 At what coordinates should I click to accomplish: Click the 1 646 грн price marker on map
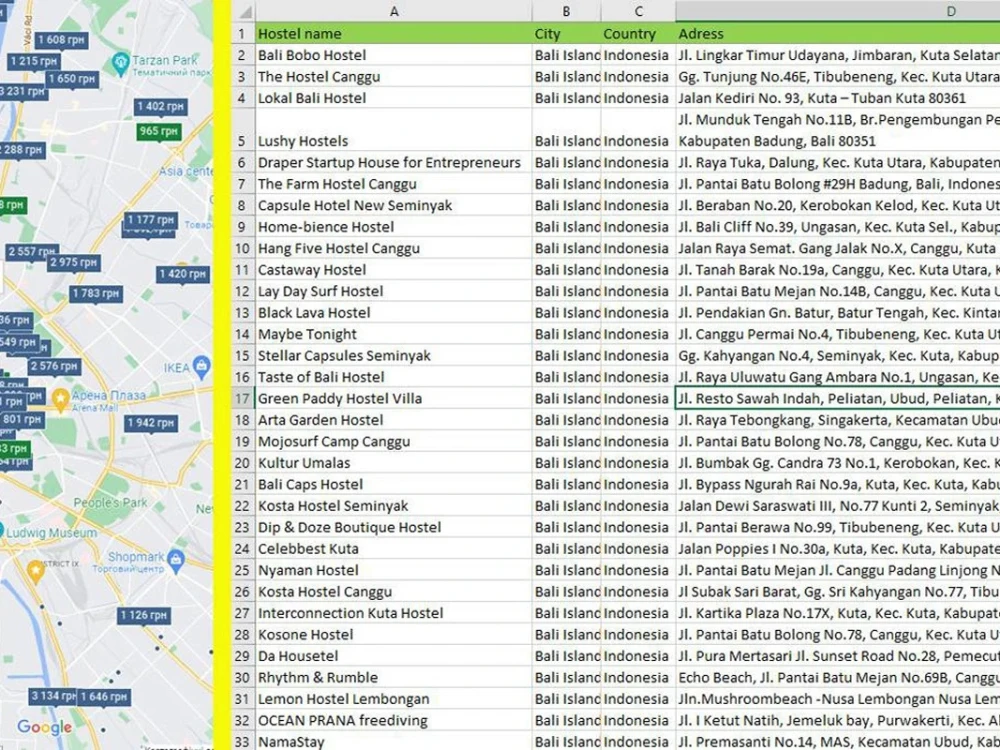click(103, 696)
